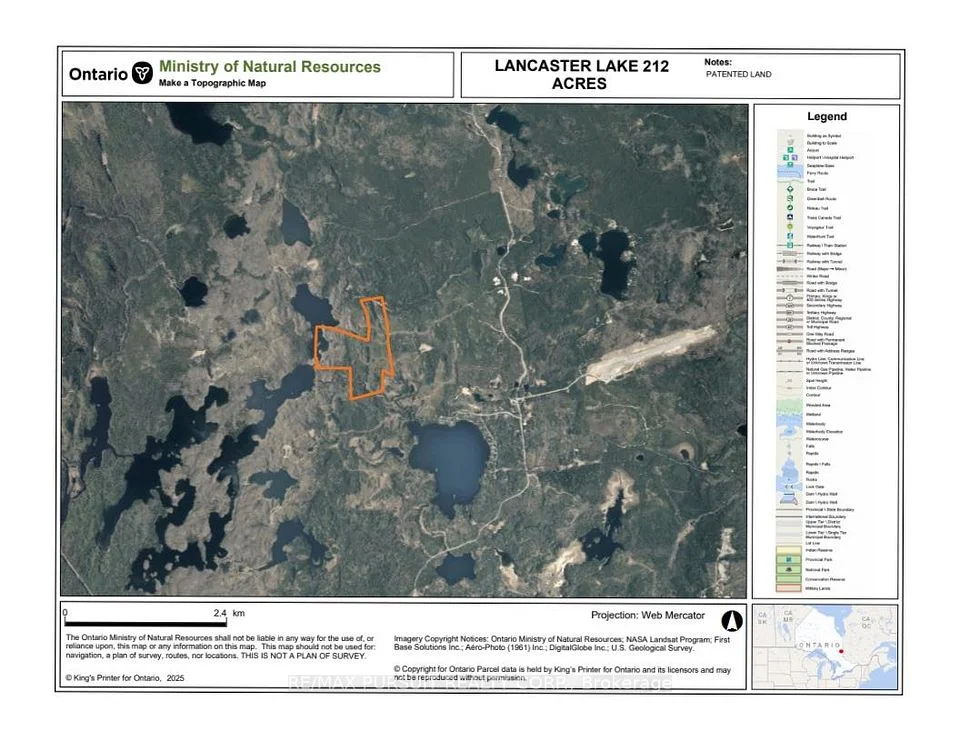The height and width of the screenshot is (742, 960).
Task: Click the National Park tree icon
Action: click(789, 569)
